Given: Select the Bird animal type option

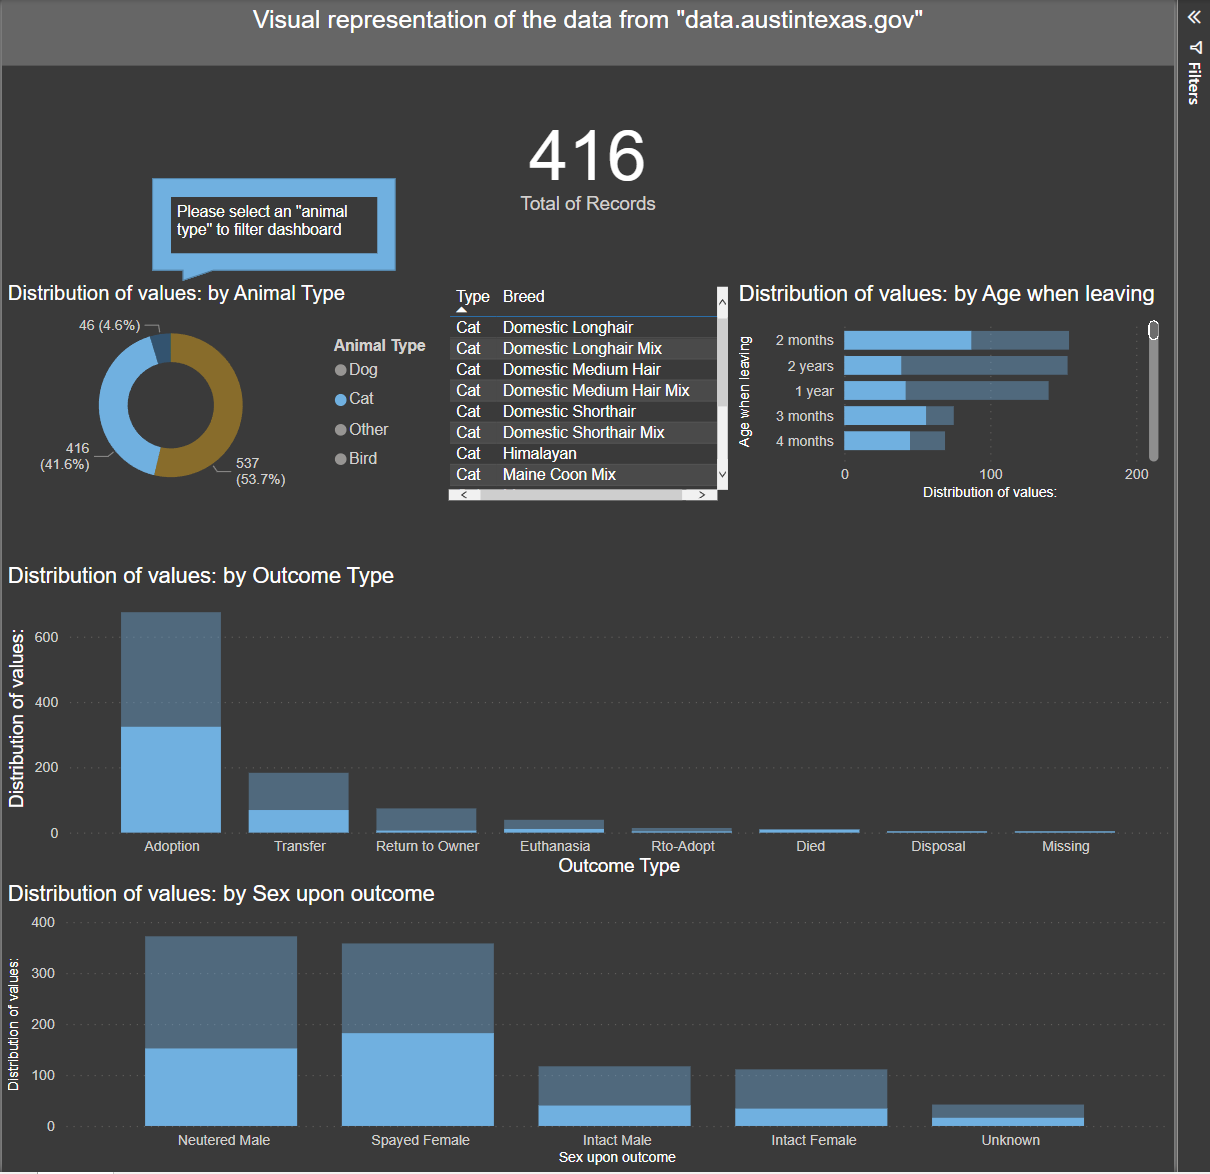Looking at the screenshot, I should (340, 458).
